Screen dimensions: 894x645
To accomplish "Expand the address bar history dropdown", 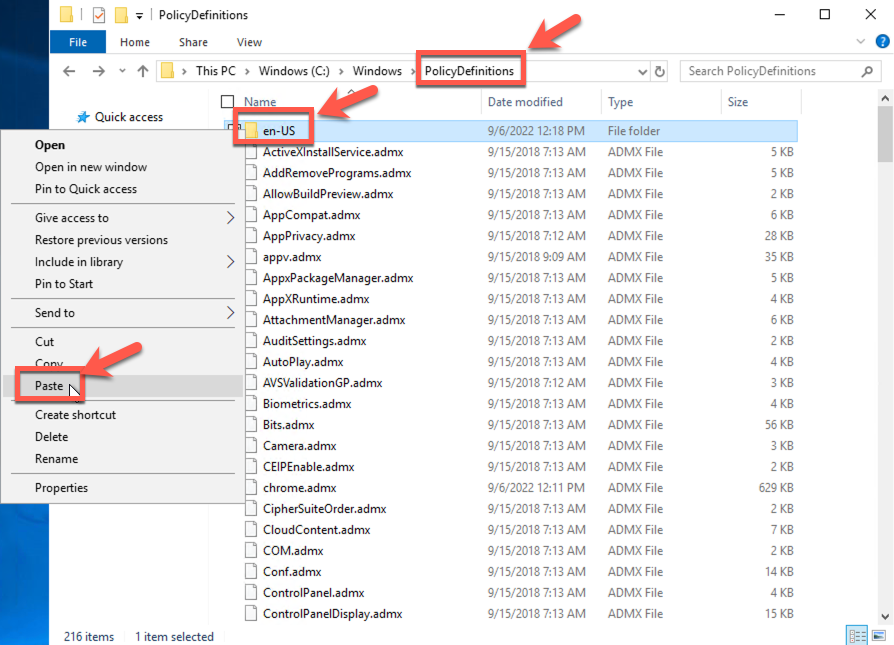I will 641,71.
